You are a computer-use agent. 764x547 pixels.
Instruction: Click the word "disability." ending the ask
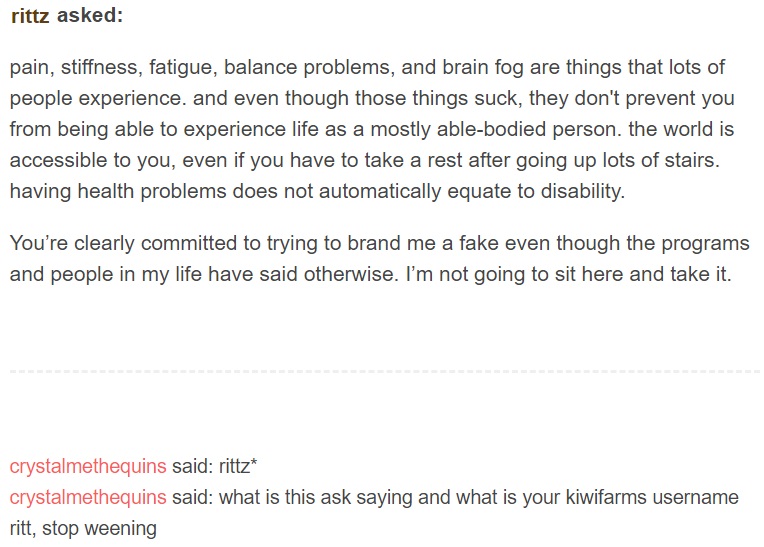[x=583, y=191]
